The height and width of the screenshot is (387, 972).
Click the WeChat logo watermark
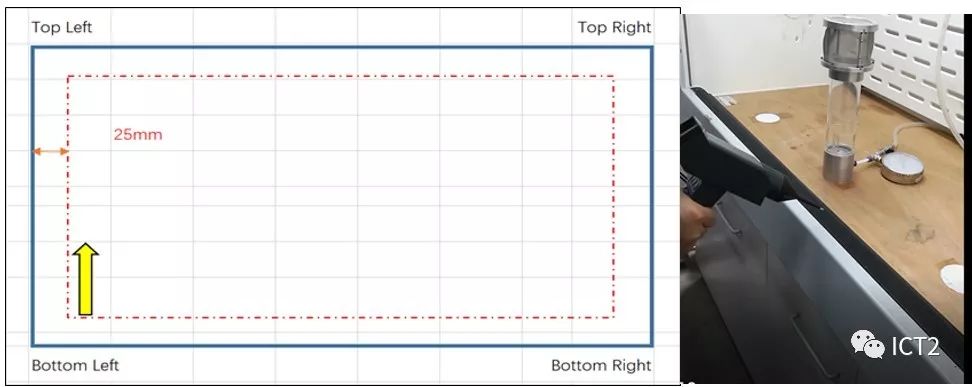(x=867, y=344)
